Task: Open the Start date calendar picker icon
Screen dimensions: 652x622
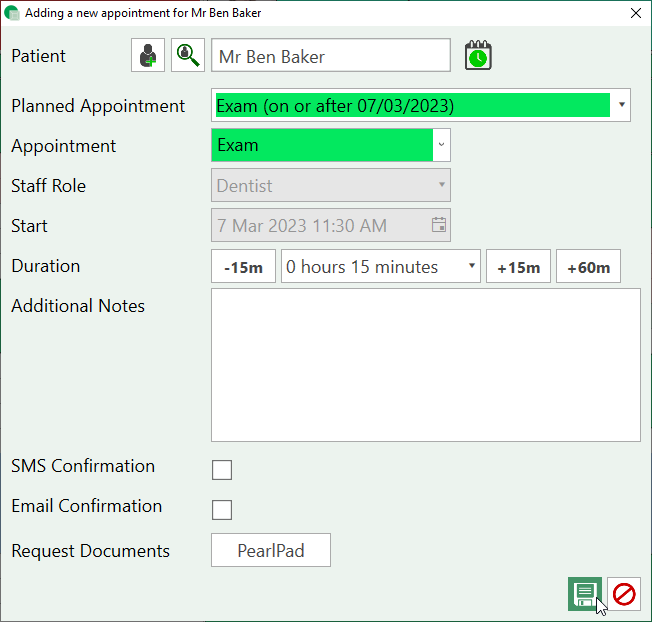Action: point(438,226)
